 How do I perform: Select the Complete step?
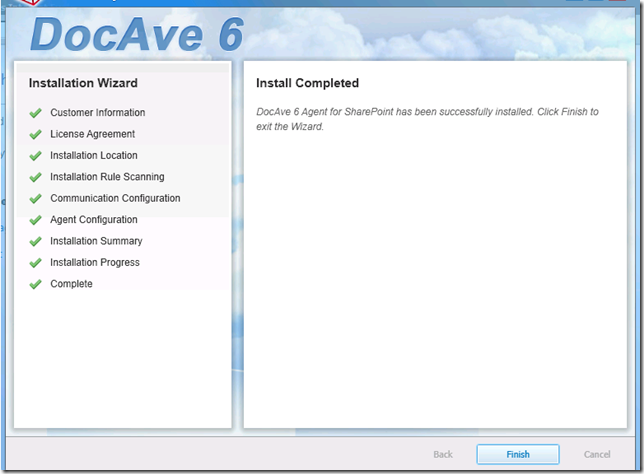click(71, 284)
